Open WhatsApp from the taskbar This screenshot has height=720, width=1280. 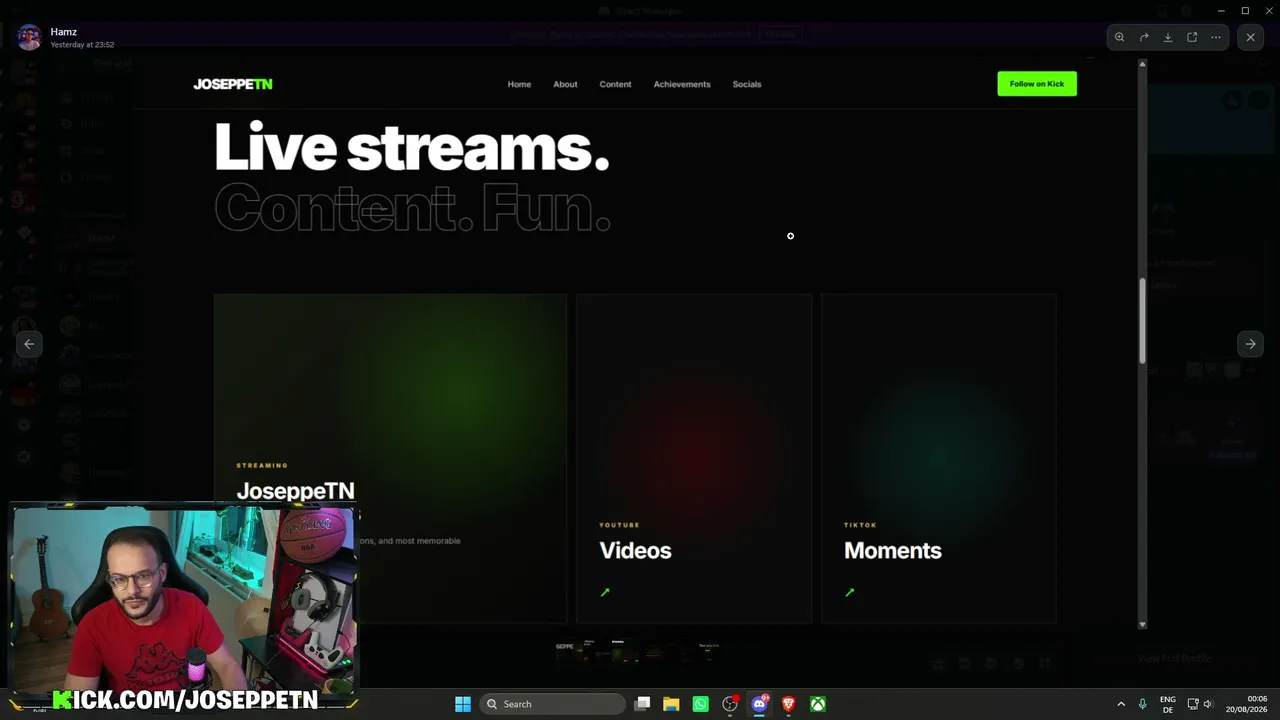pyautogui.click(x=701, y=704)
